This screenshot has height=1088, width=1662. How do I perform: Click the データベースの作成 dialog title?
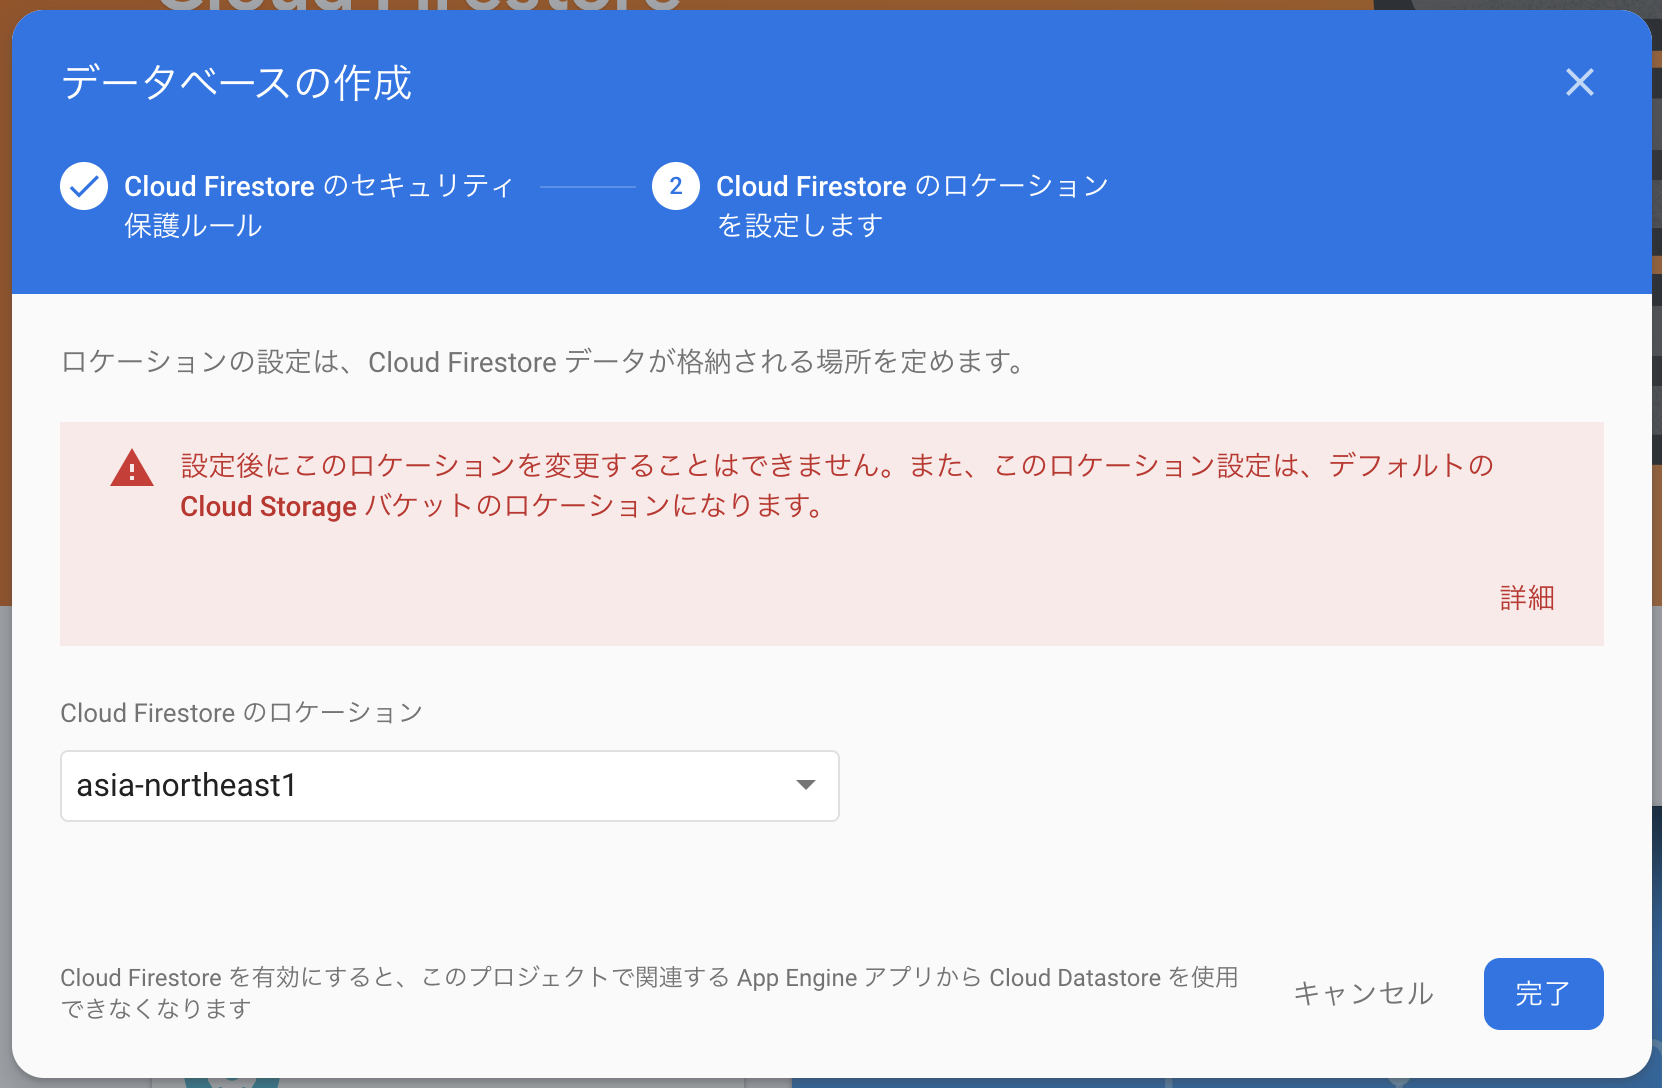tap(237, 83)
